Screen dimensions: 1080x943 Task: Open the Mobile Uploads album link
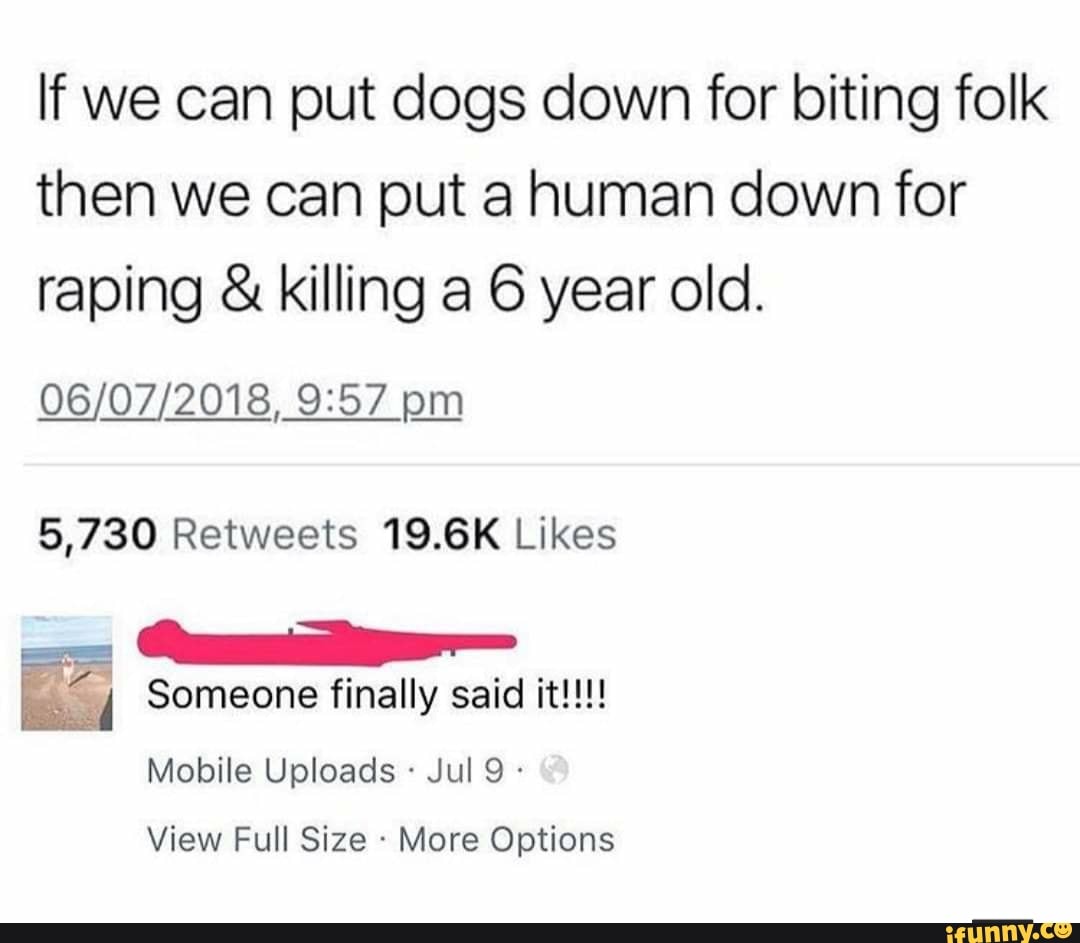[x=271, y=770]
